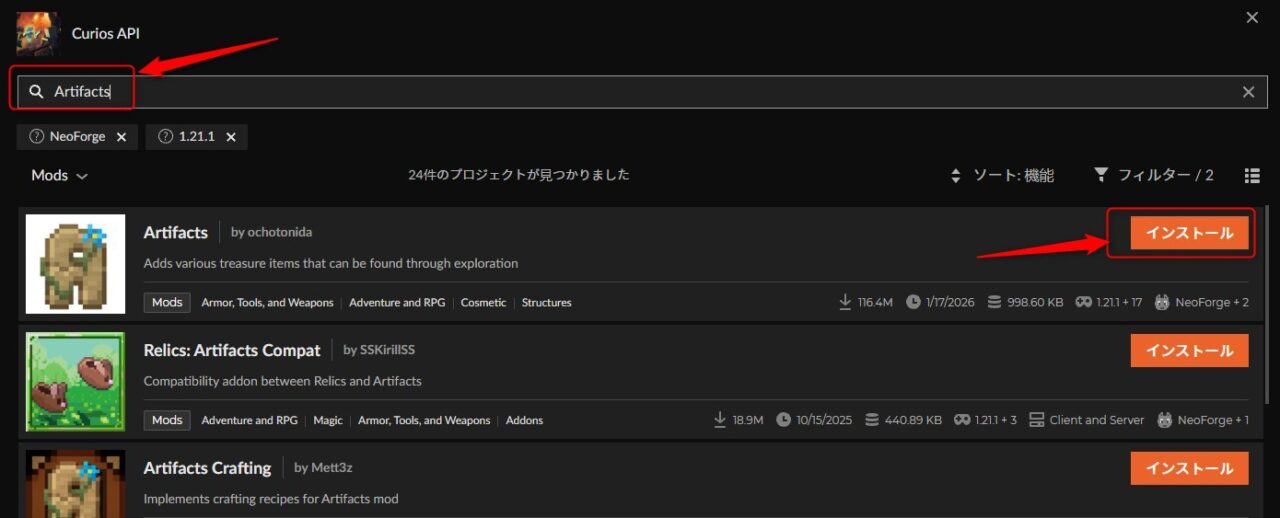Switch the list view layout
The width and height of the screenshot is (1280, 518).
pos(1252,175)
